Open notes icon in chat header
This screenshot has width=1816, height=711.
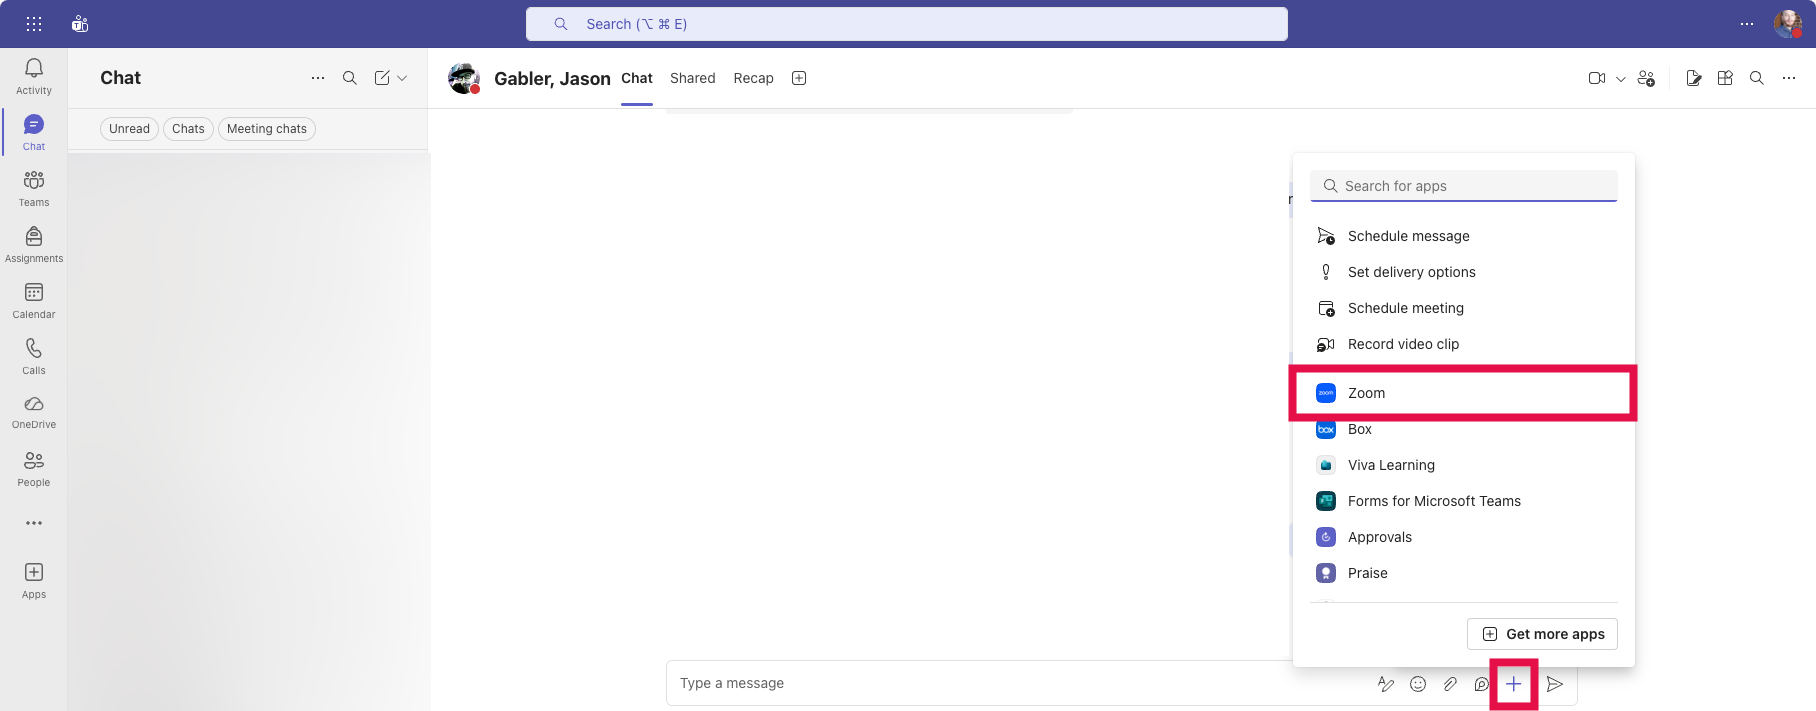1693,78
